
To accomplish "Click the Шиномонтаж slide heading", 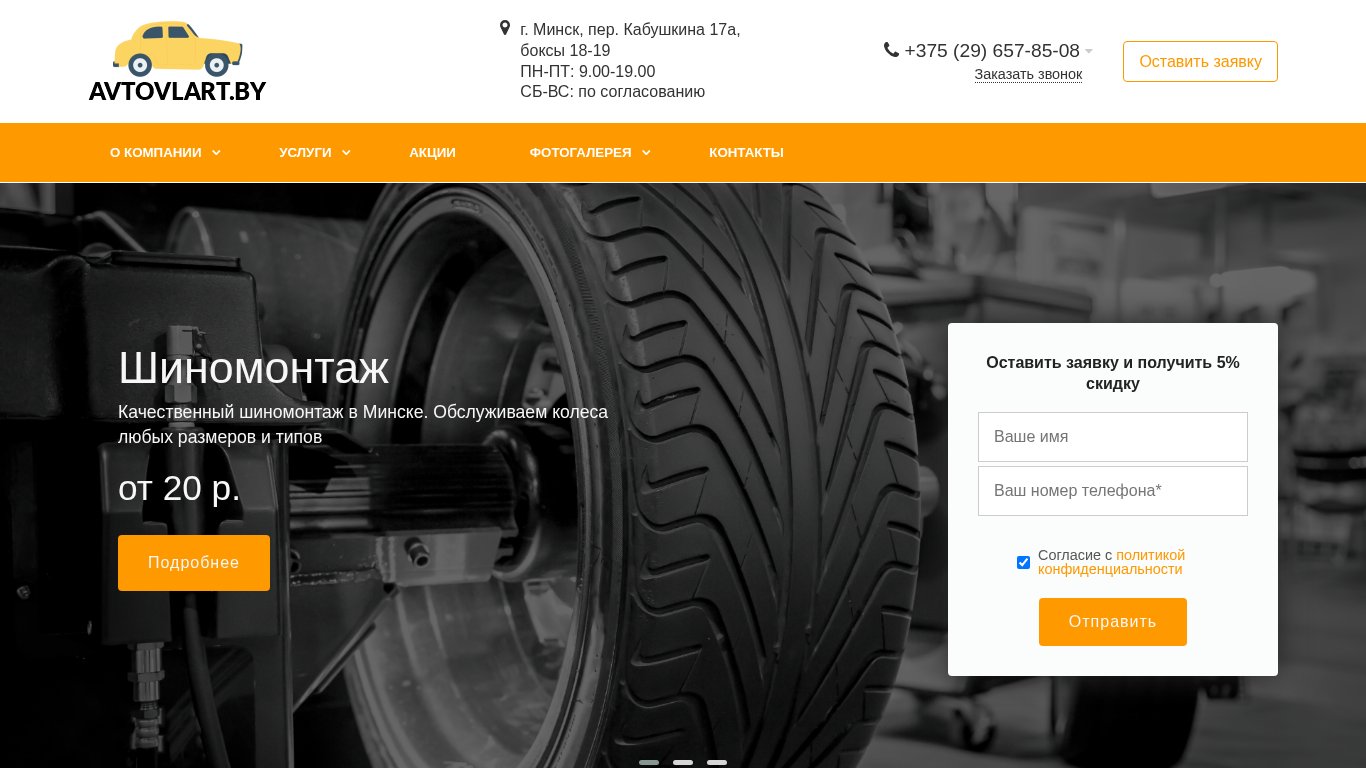I will coord(253,368).
